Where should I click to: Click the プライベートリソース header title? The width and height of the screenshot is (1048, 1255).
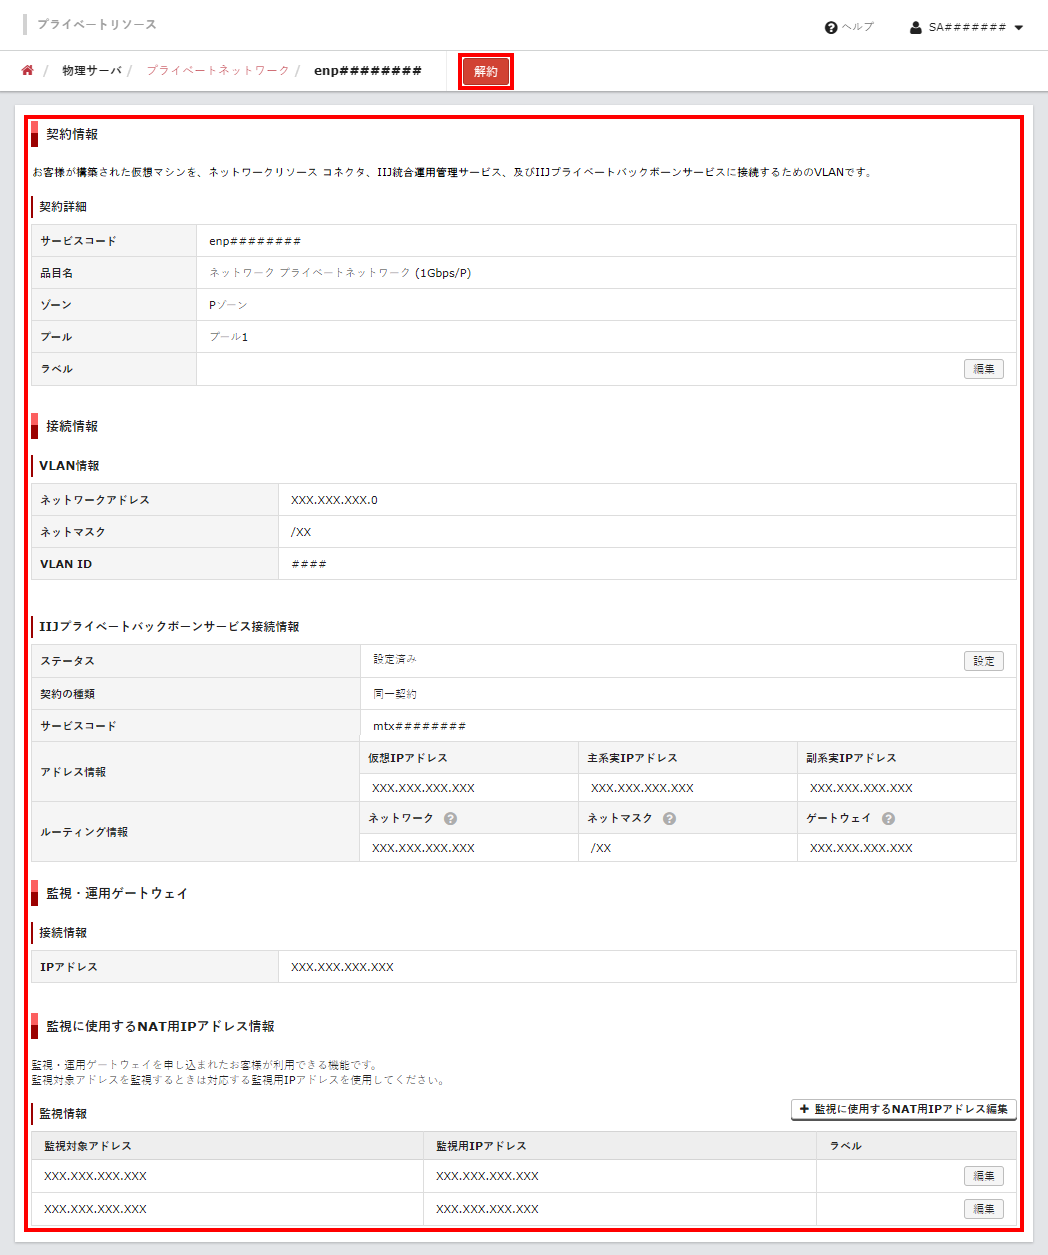tap(97, 24)
